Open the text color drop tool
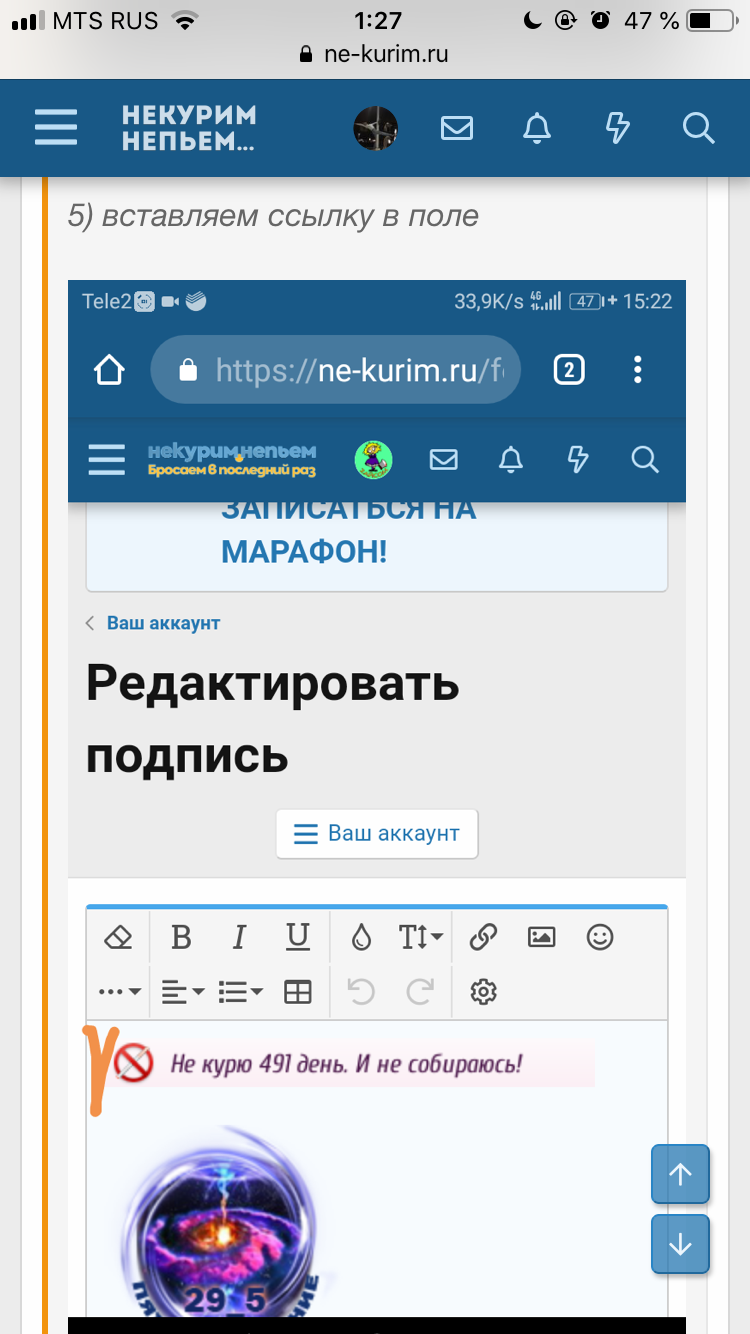 [x=361, y=937]
